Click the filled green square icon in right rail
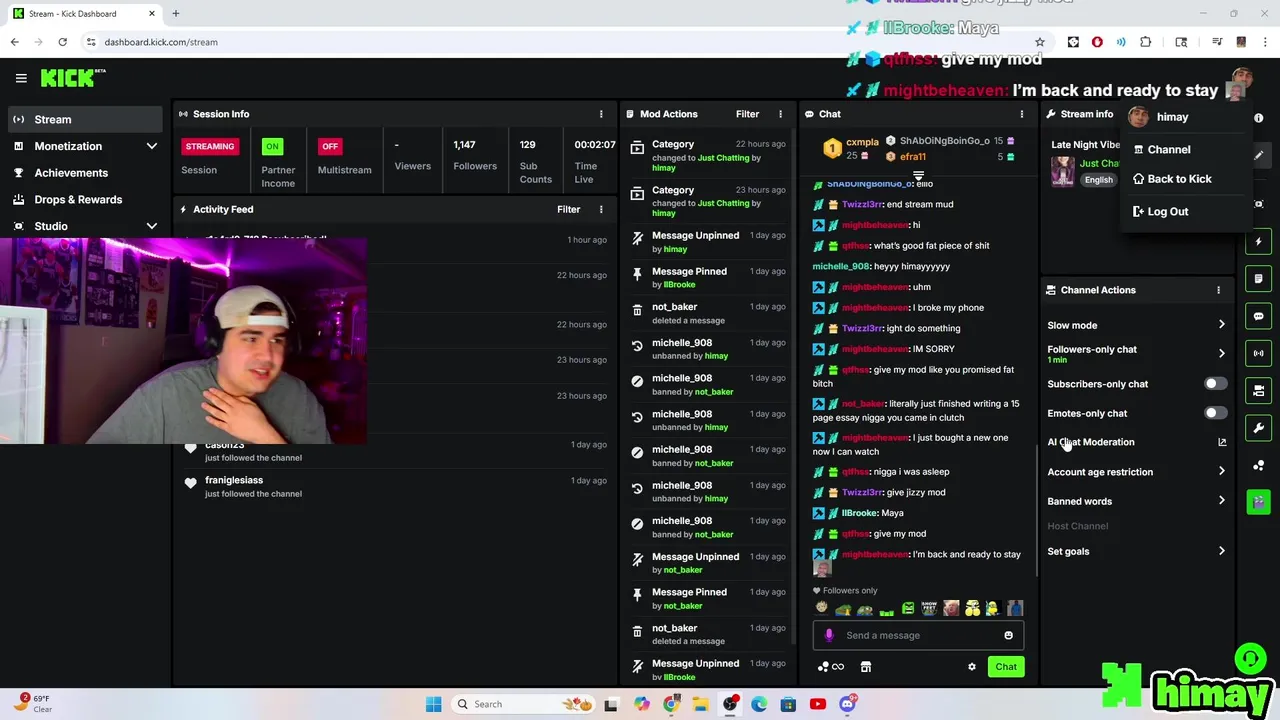This screenshot has height=720, width=1280. (1259, 502)
